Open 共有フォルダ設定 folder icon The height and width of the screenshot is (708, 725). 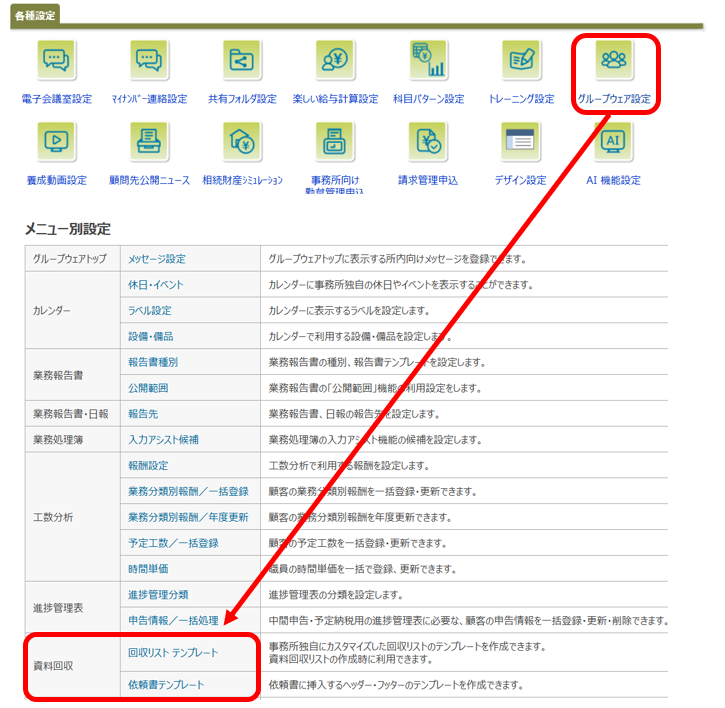coord(242,62)
